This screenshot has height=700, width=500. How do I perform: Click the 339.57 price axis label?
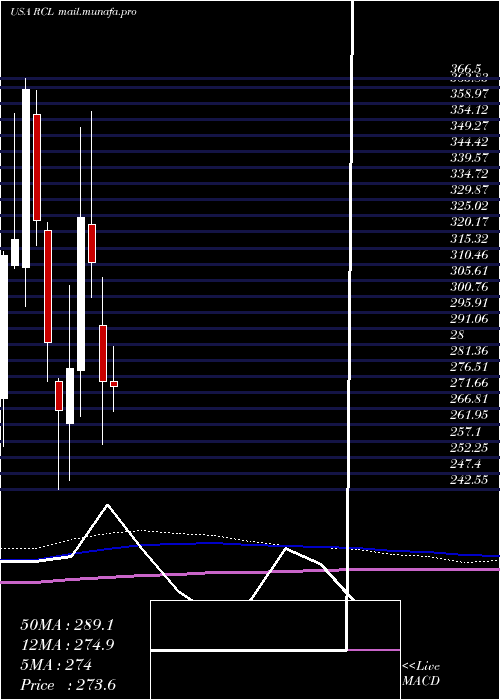[x=469, y=158]
